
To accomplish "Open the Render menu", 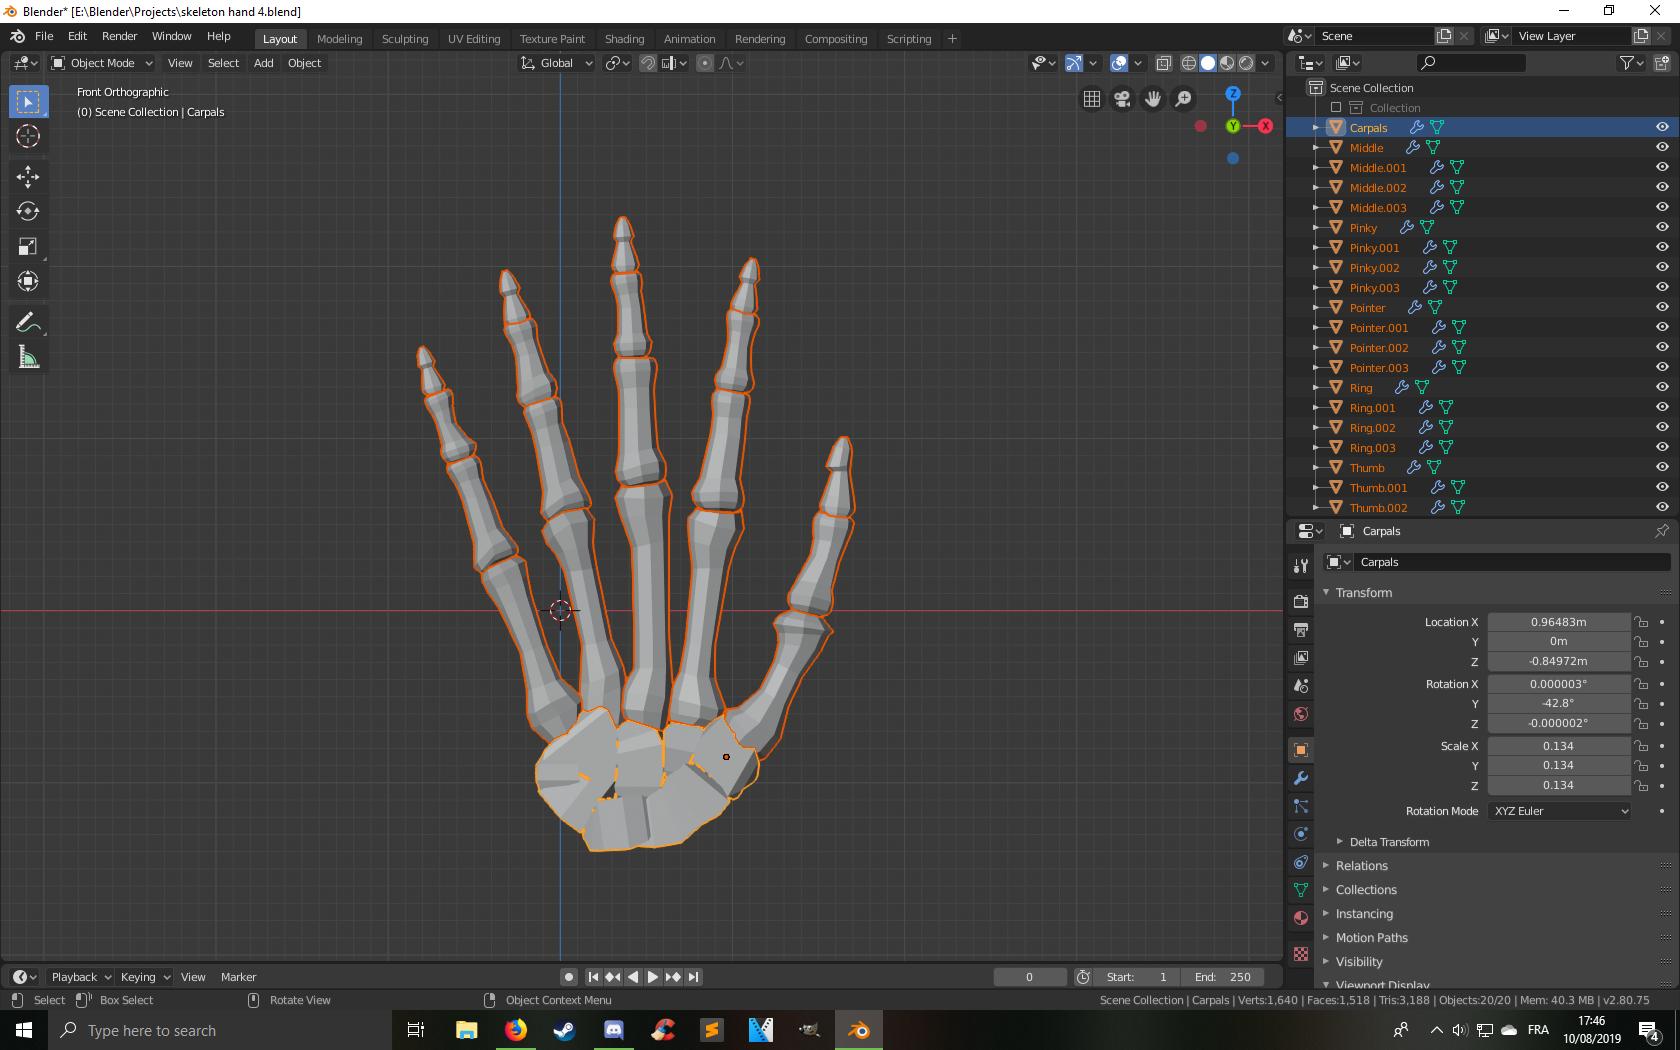I will tap(119, 36).
